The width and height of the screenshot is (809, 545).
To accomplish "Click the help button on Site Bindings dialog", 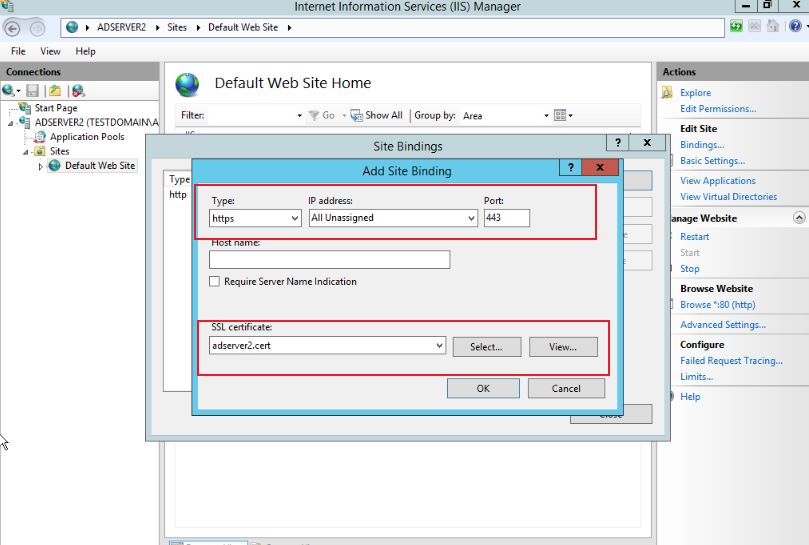I will (x=618, y=143).
